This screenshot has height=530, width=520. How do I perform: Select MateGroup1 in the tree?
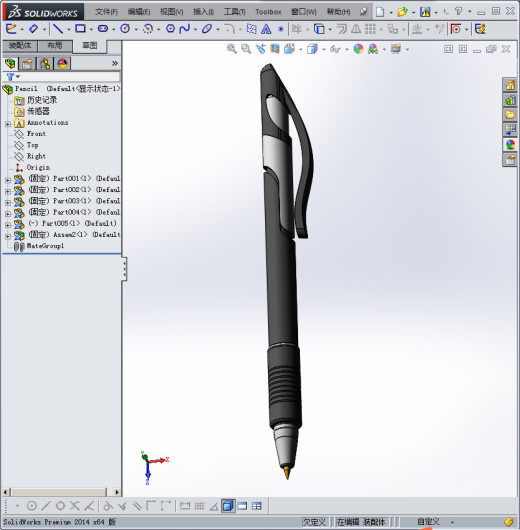click(45, 246)
